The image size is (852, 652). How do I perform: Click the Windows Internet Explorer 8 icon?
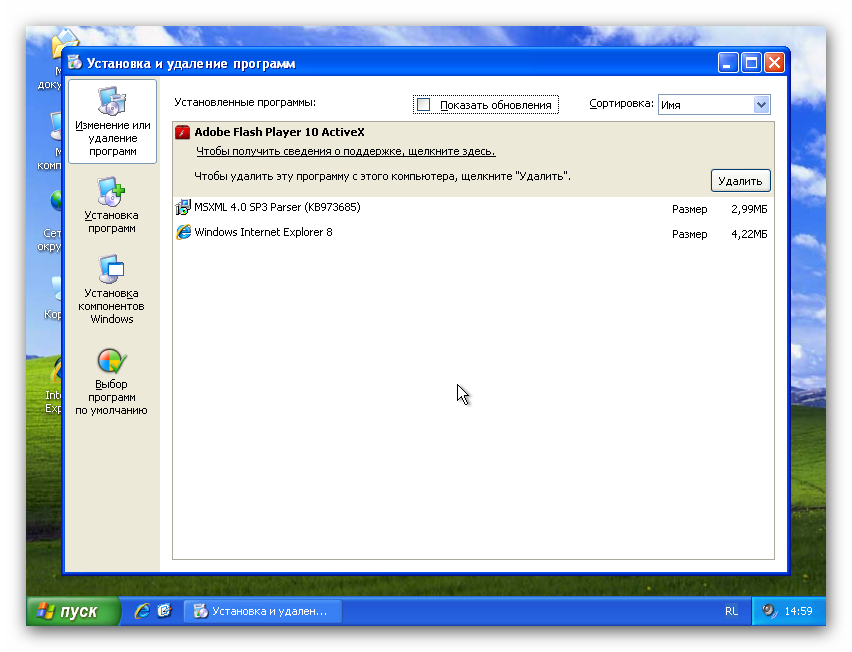[183, 233]
